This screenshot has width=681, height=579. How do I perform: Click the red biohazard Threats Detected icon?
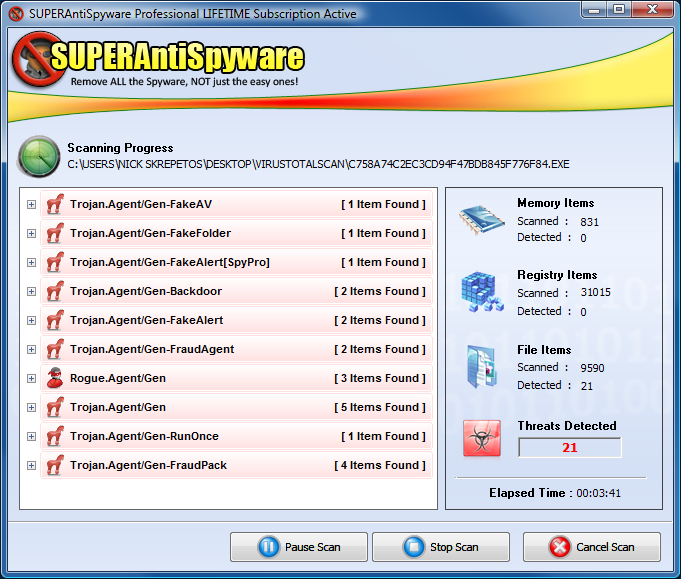pos(482,438)
